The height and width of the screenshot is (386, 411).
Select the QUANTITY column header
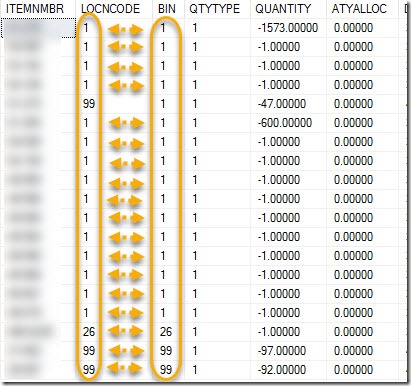click(283, 9)
